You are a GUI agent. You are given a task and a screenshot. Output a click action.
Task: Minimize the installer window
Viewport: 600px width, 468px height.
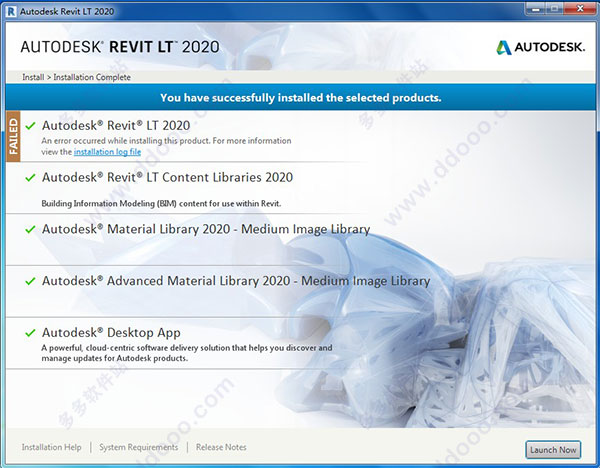[536, 9]
